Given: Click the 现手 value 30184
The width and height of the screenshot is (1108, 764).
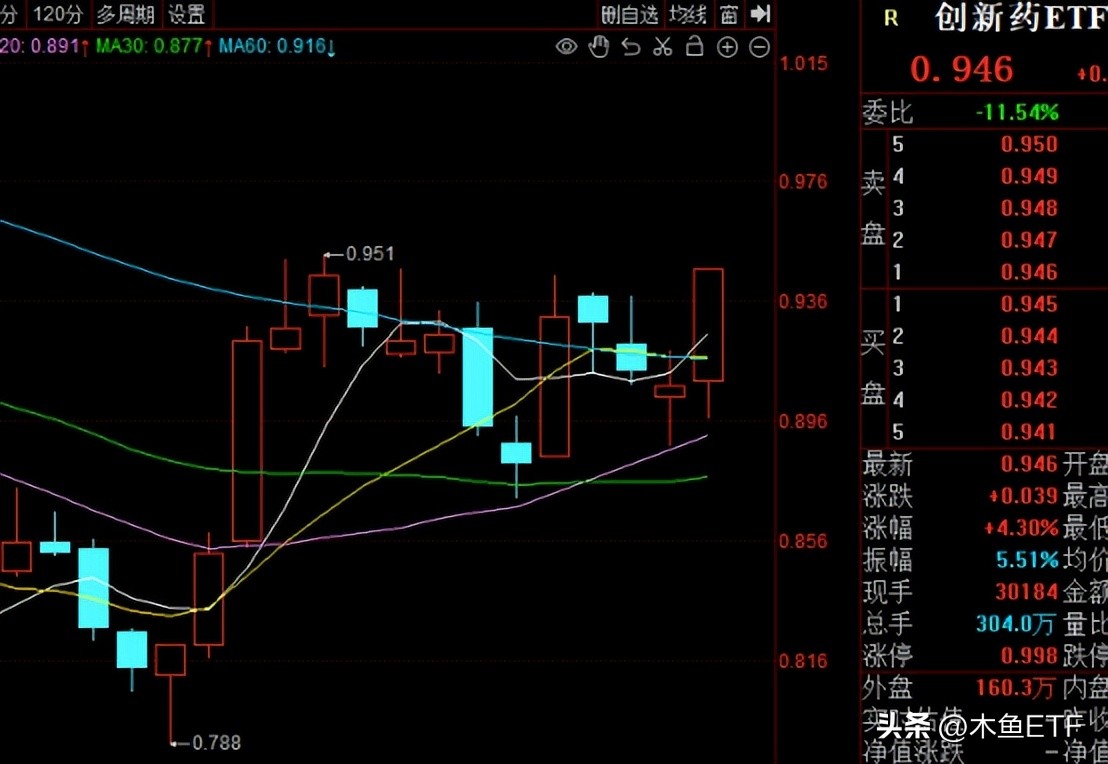Looking at the screenshot, I should [x=1026, y=592].
